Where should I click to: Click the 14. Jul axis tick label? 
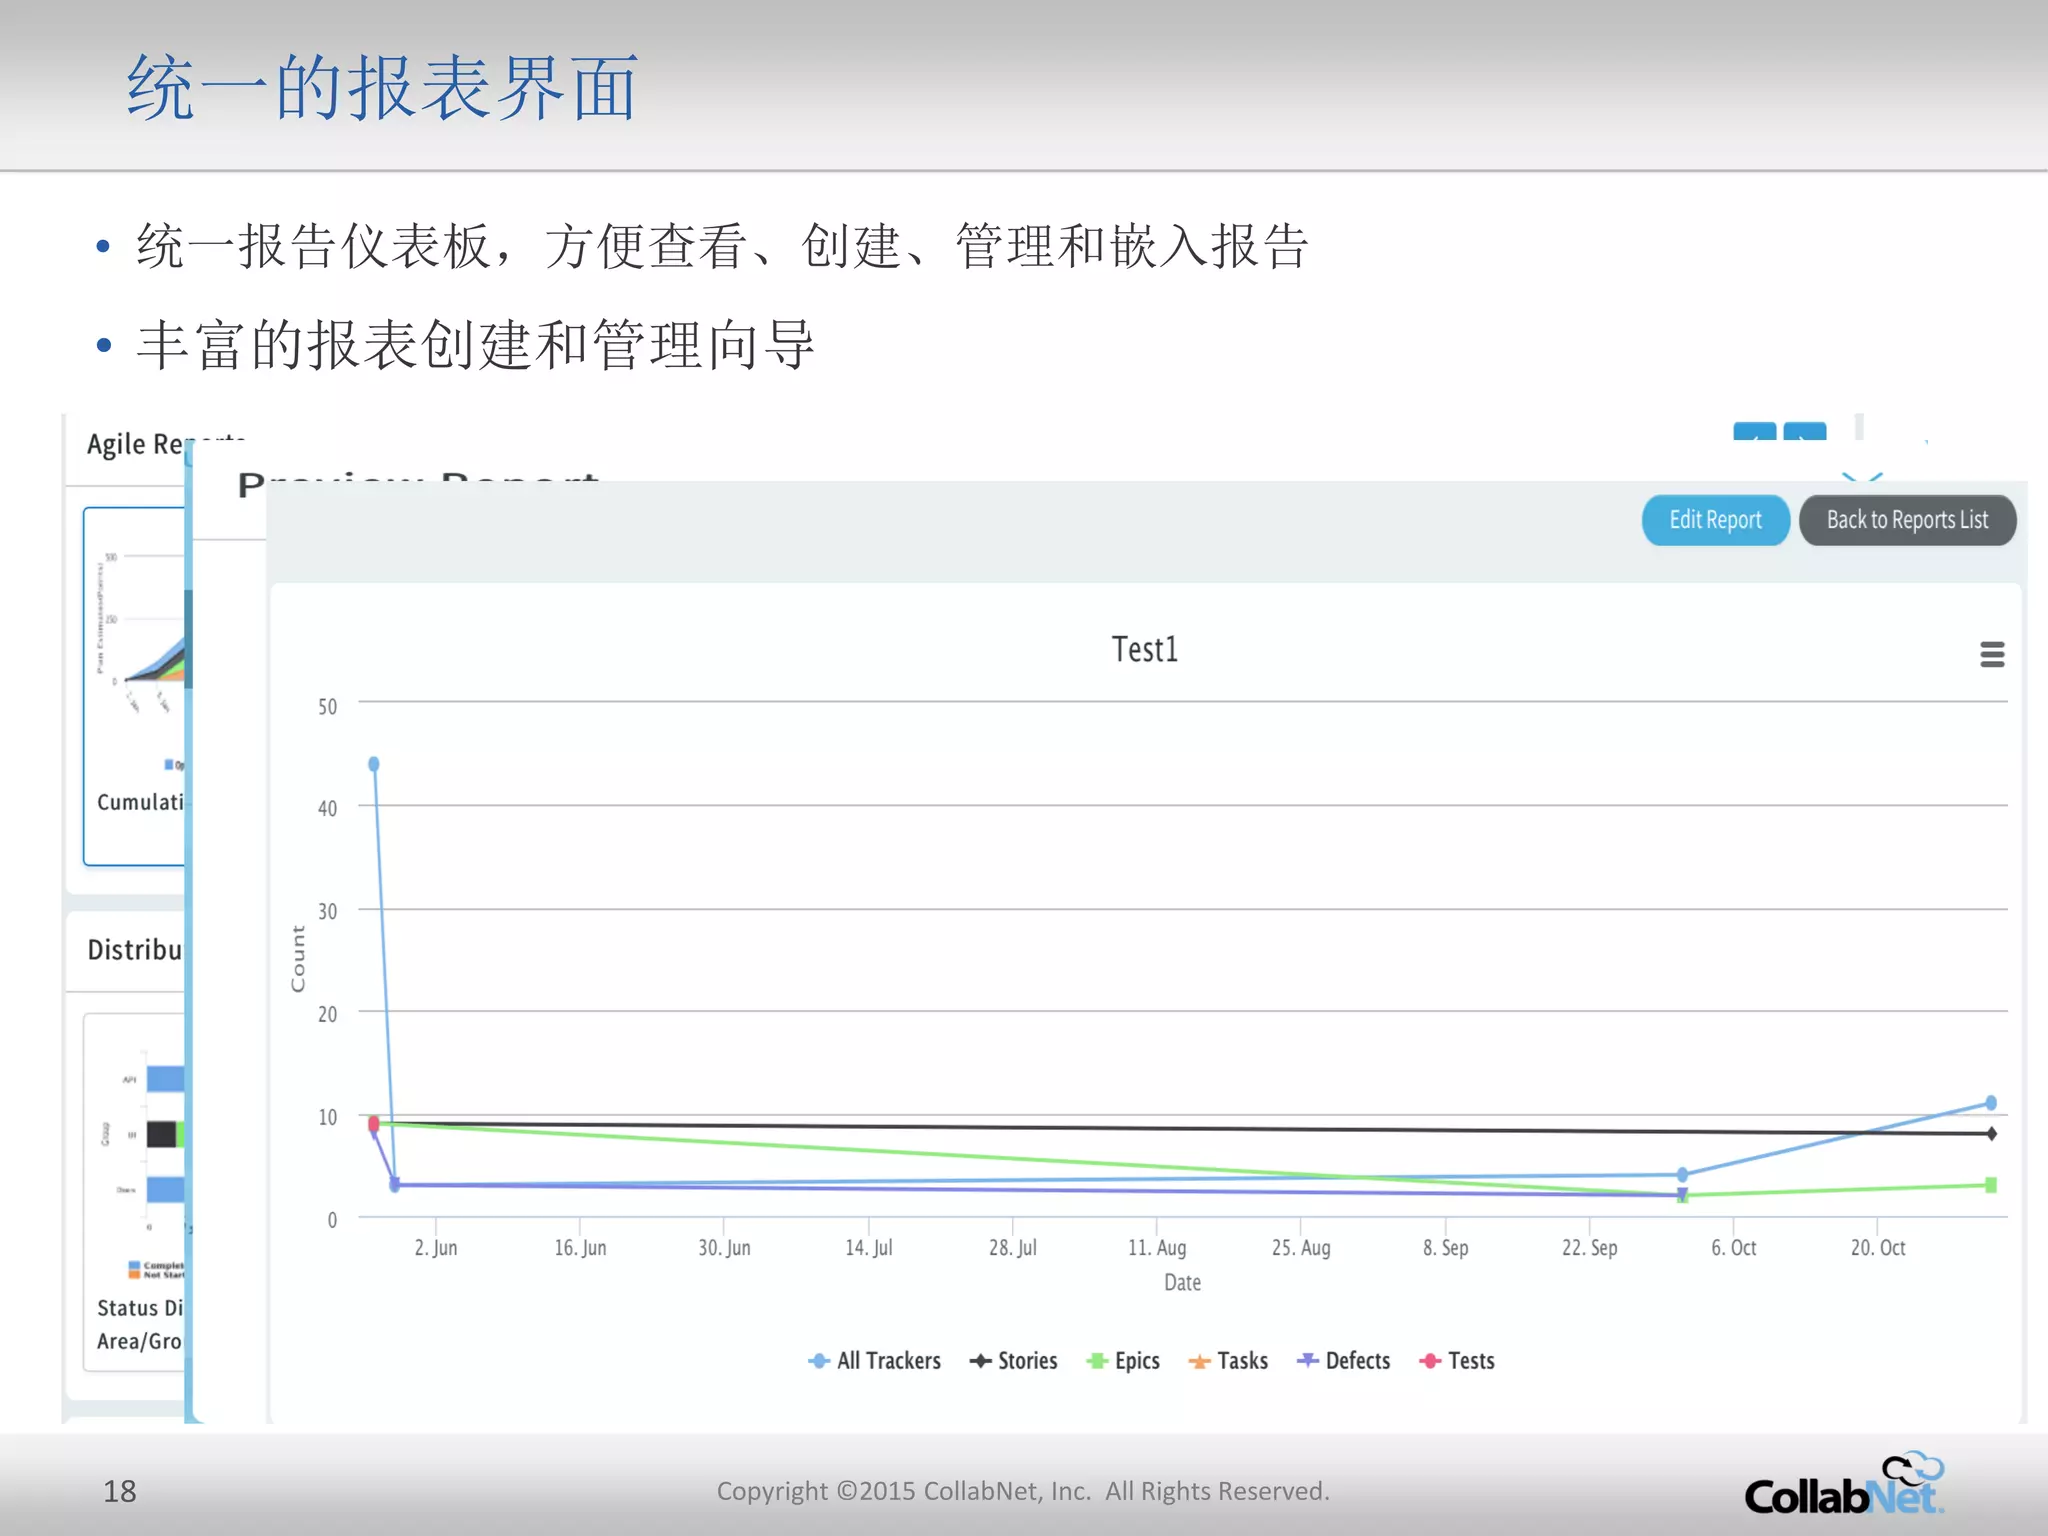868,1248
